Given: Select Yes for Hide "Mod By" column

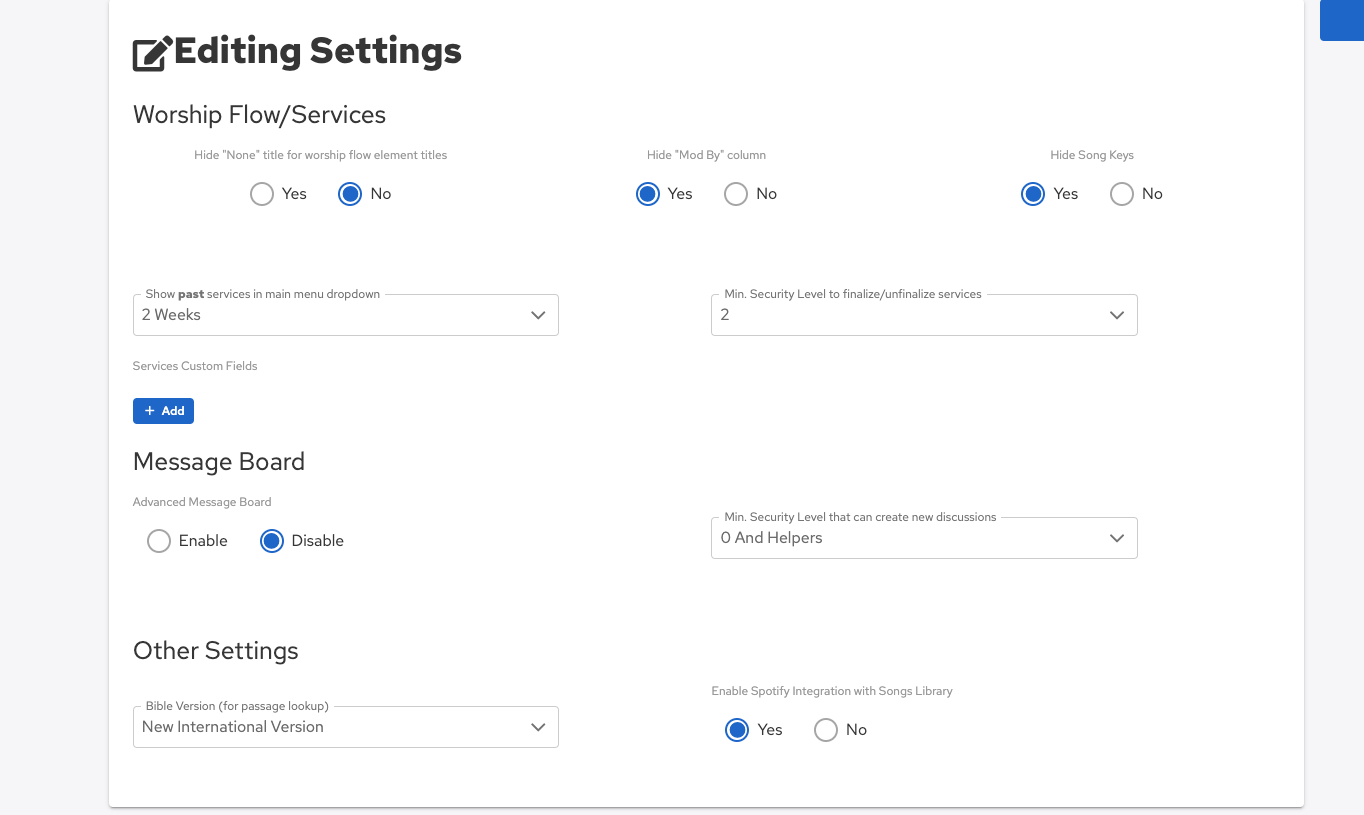Looking at the screenshot, I should [x=648, y=194].
